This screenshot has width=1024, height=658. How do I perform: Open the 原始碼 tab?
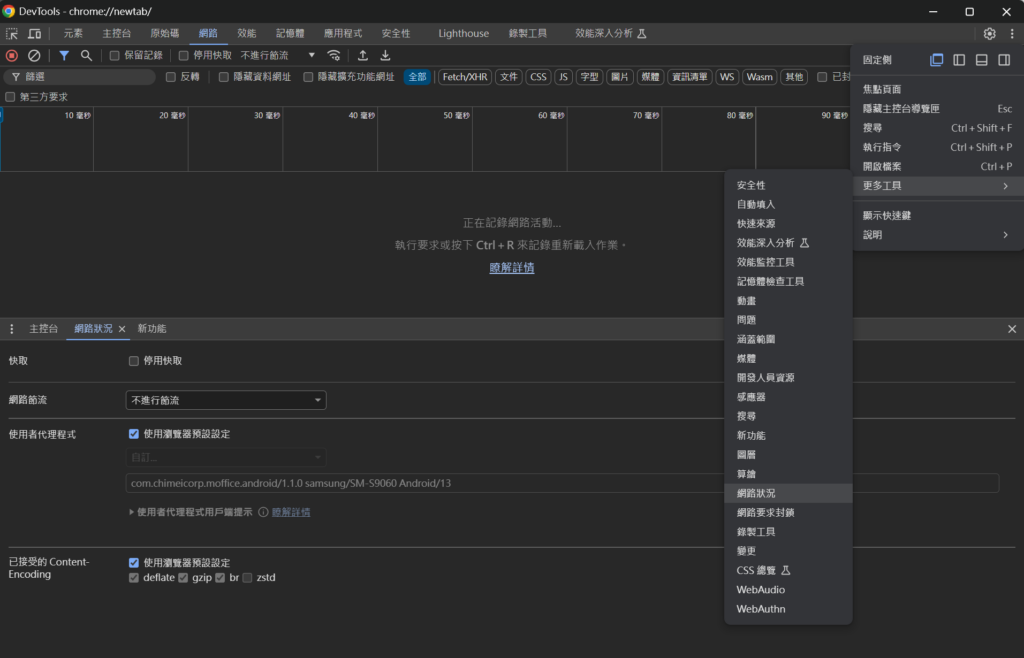(165, 33)
